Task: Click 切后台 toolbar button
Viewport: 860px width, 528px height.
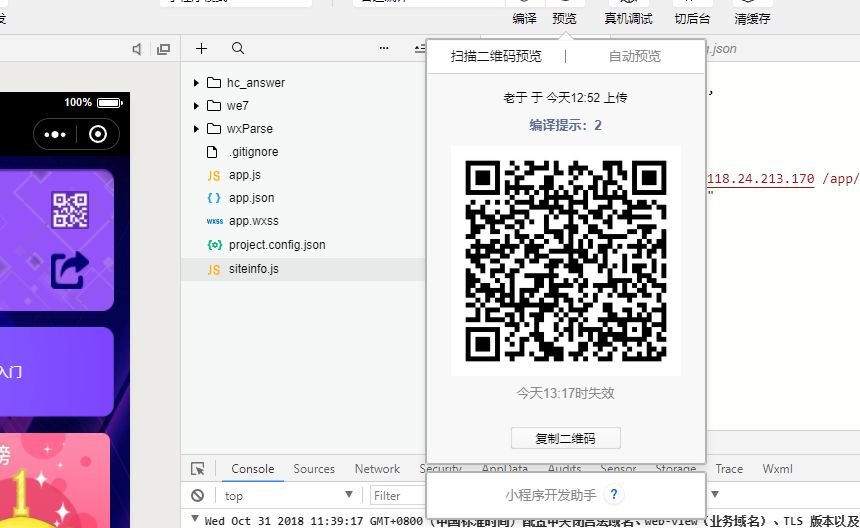Action: point(692,19)
